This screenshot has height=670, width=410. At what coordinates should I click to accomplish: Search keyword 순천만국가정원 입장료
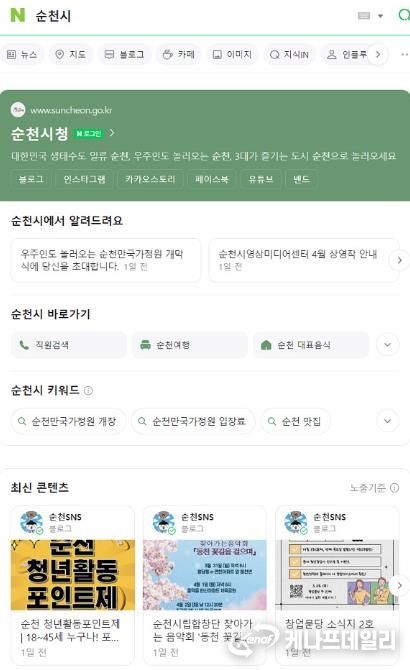tap(193, 421)
